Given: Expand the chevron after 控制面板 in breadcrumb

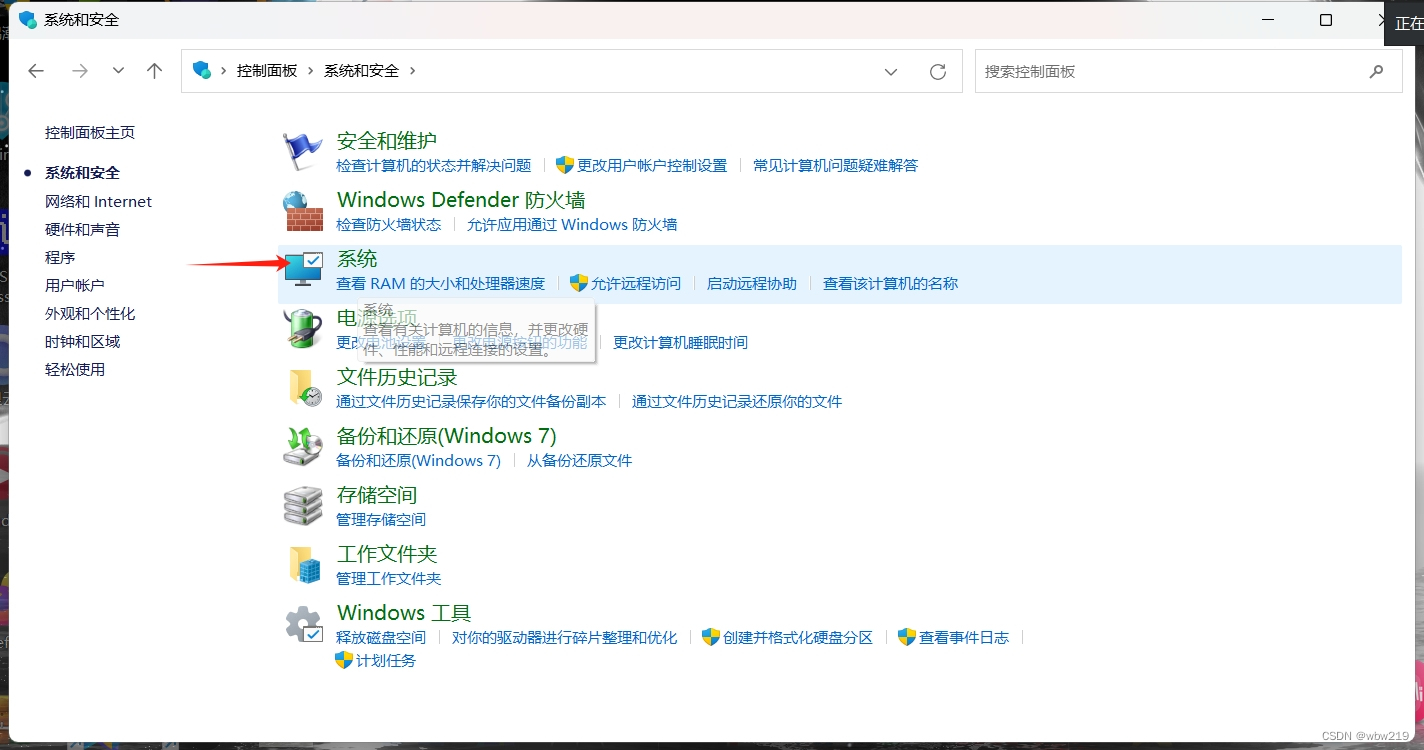Looking at the screenshot, I should click(x=311, y=71).
